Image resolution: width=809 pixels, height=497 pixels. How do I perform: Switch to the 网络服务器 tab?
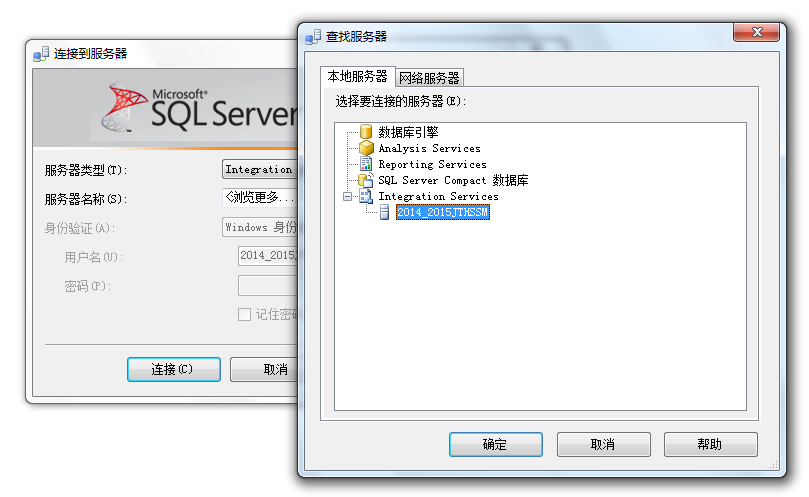pos(429,78)
